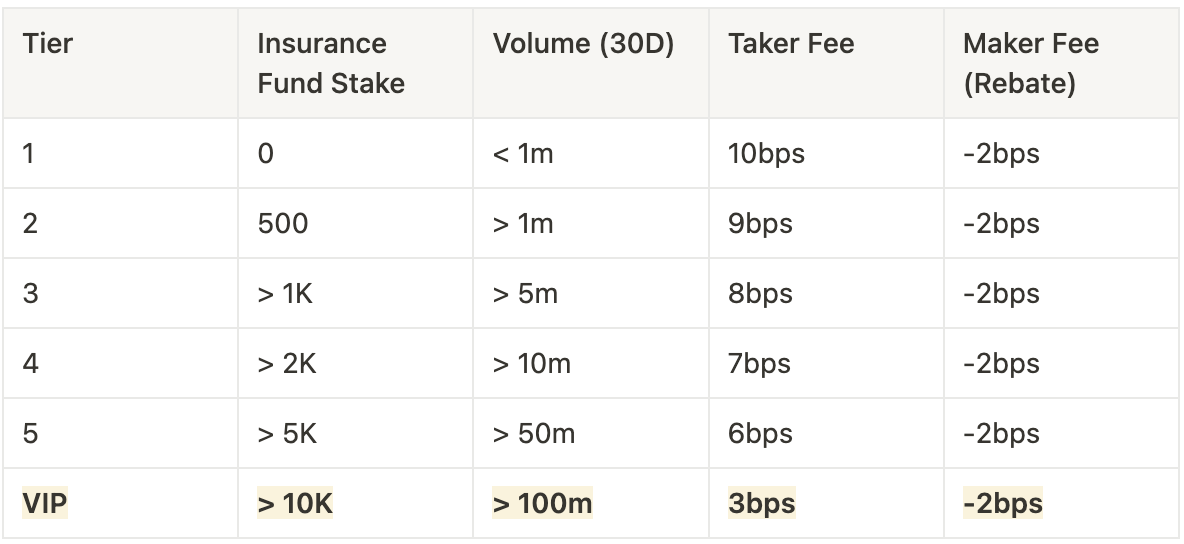Click the 9bps taker fee cell
The image size is (1184, 544).
(760, 223)
